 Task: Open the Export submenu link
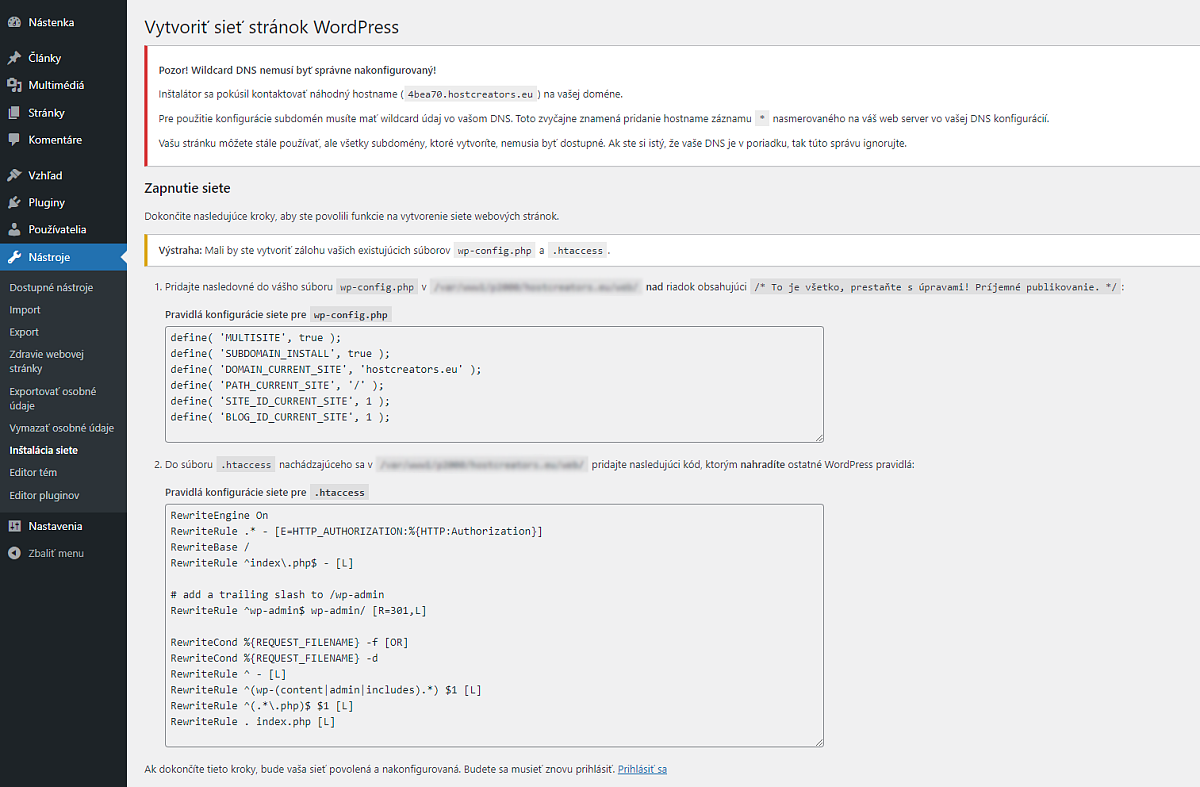click(x=24, y=332)
